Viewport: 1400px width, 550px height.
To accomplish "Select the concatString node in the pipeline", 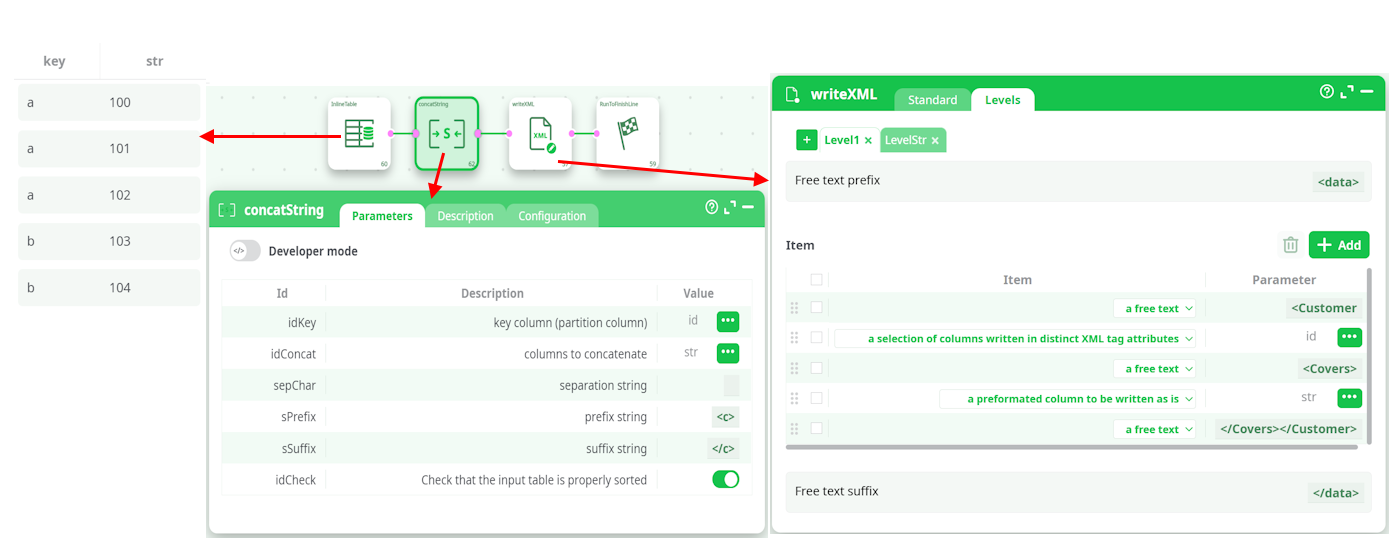I will (x=446, y=133).
